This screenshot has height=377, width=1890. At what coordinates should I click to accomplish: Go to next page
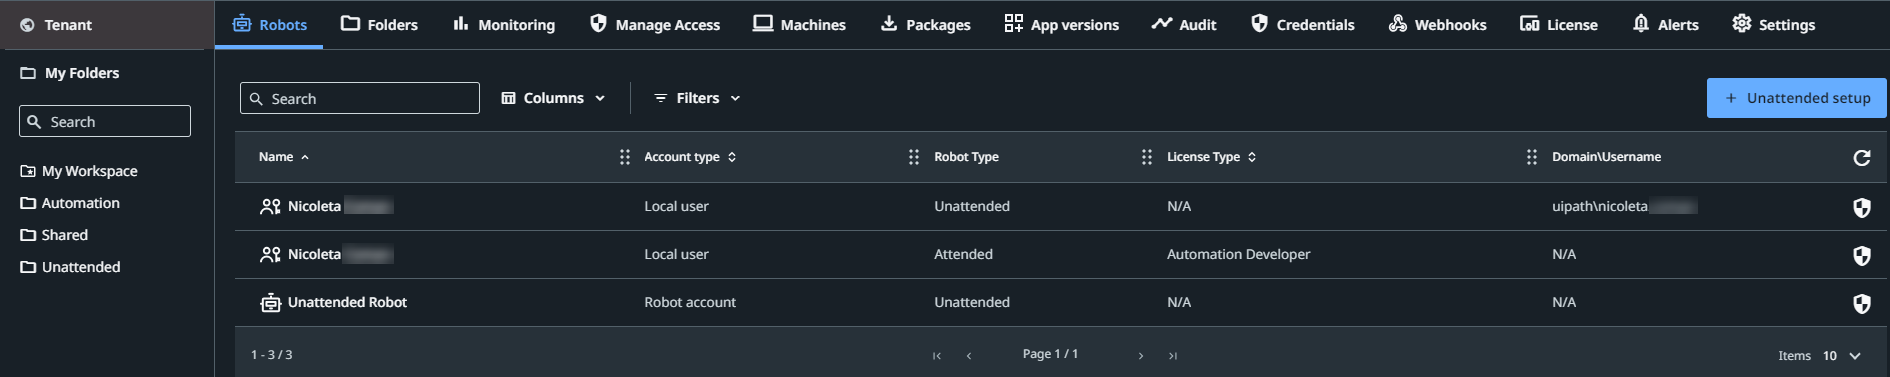click(x=1141, y=355)
